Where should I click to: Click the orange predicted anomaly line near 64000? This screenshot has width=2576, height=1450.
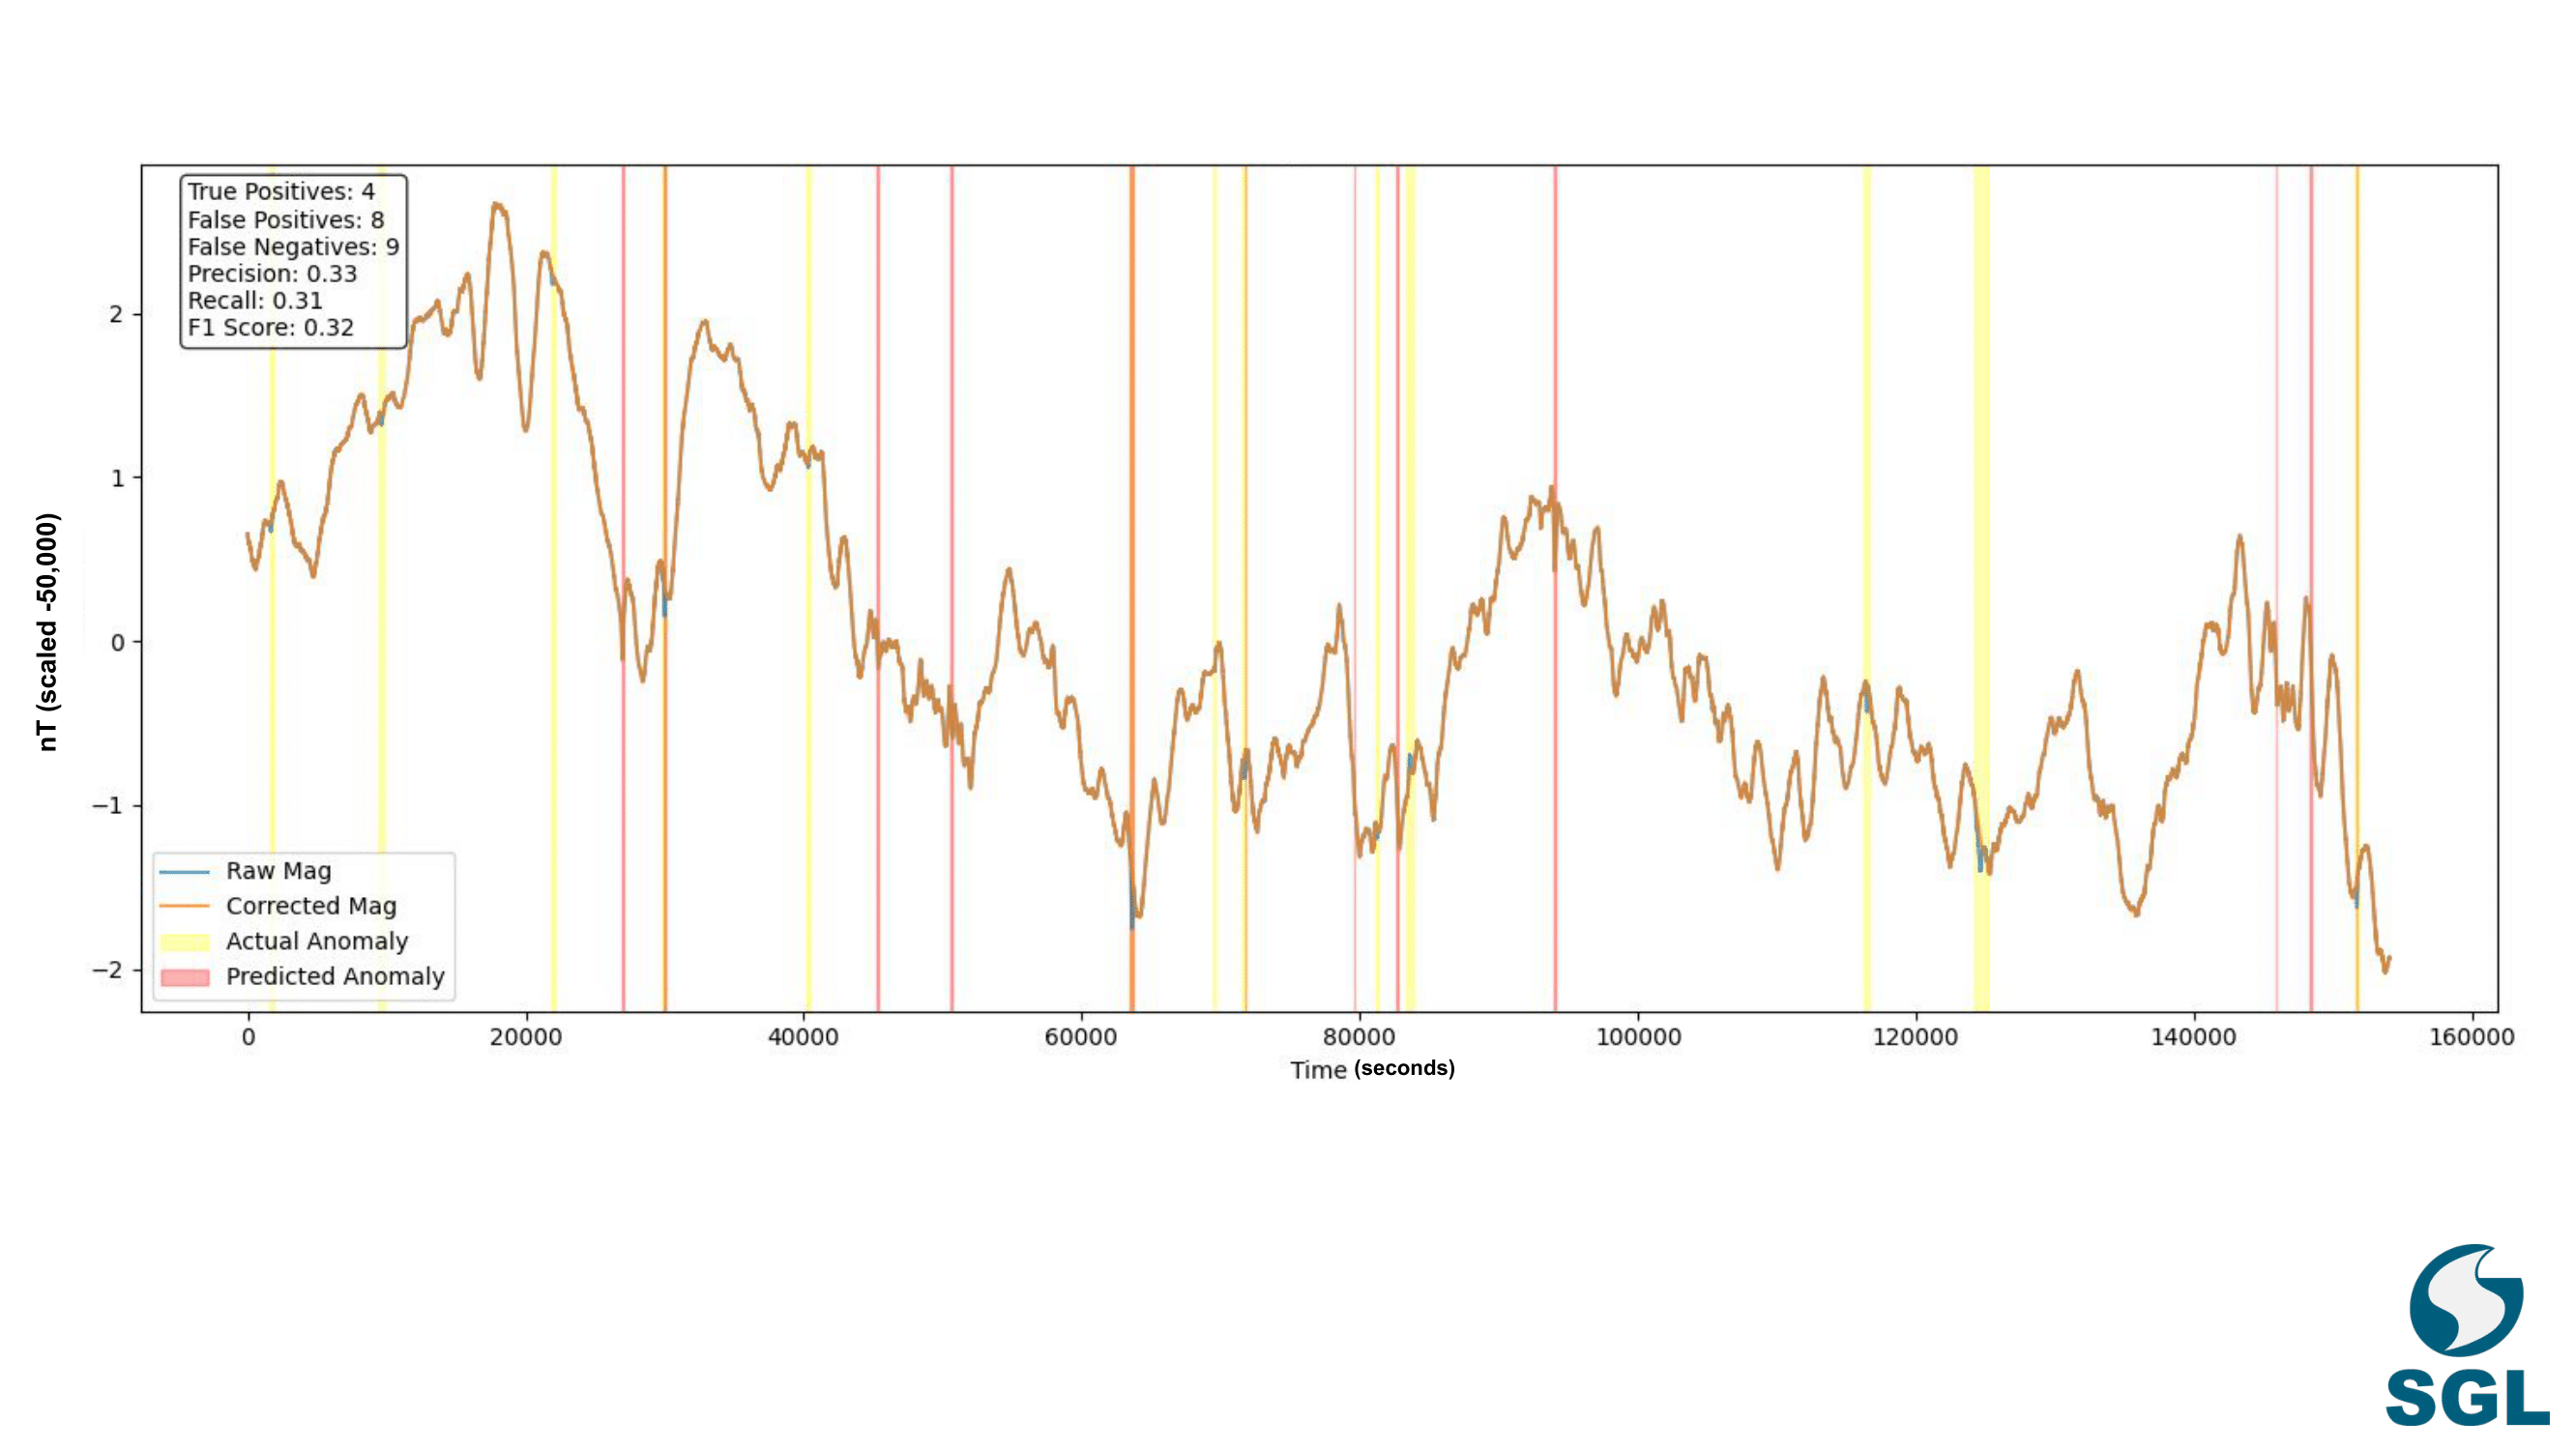[1132, 588]
